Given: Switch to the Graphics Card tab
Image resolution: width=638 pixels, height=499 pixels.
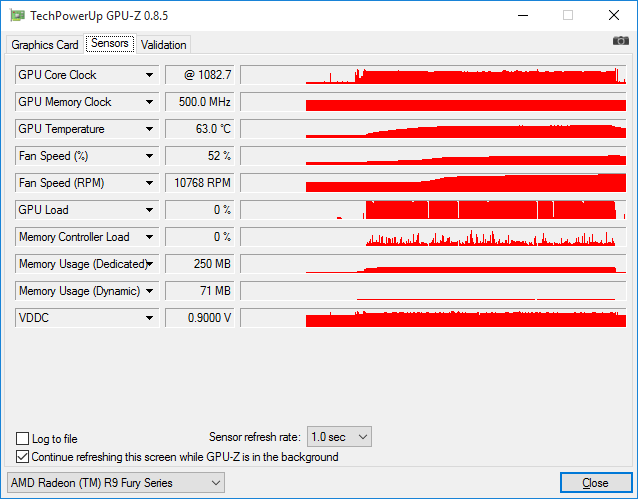Looking at the screenshot, I should [x=45, y=45].
